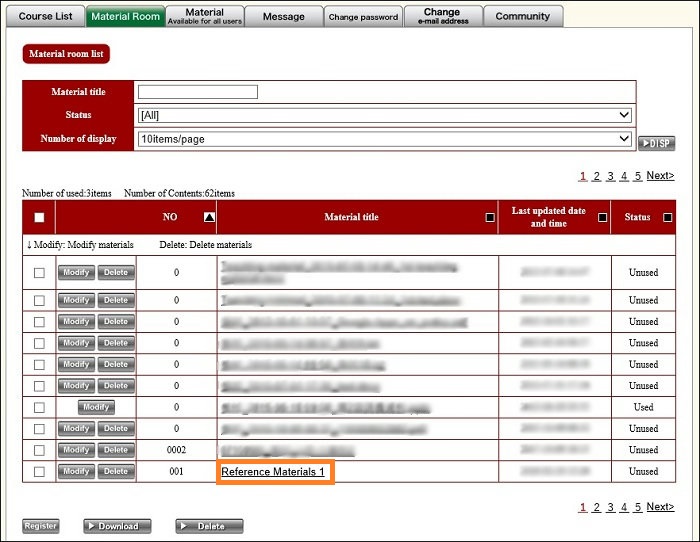Screen dimensions: 700x542
Task: Click Modify for Reference Materials 1
Action: (x=76, y=471)
